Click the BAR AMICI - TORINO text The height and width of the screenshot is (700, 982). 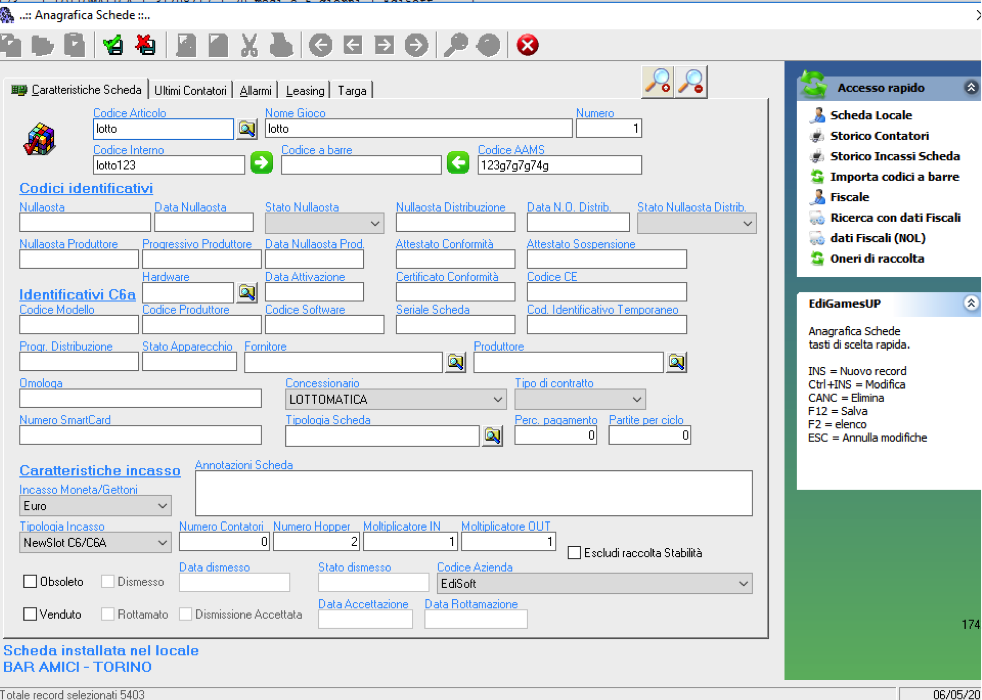(x=77, y=667)
